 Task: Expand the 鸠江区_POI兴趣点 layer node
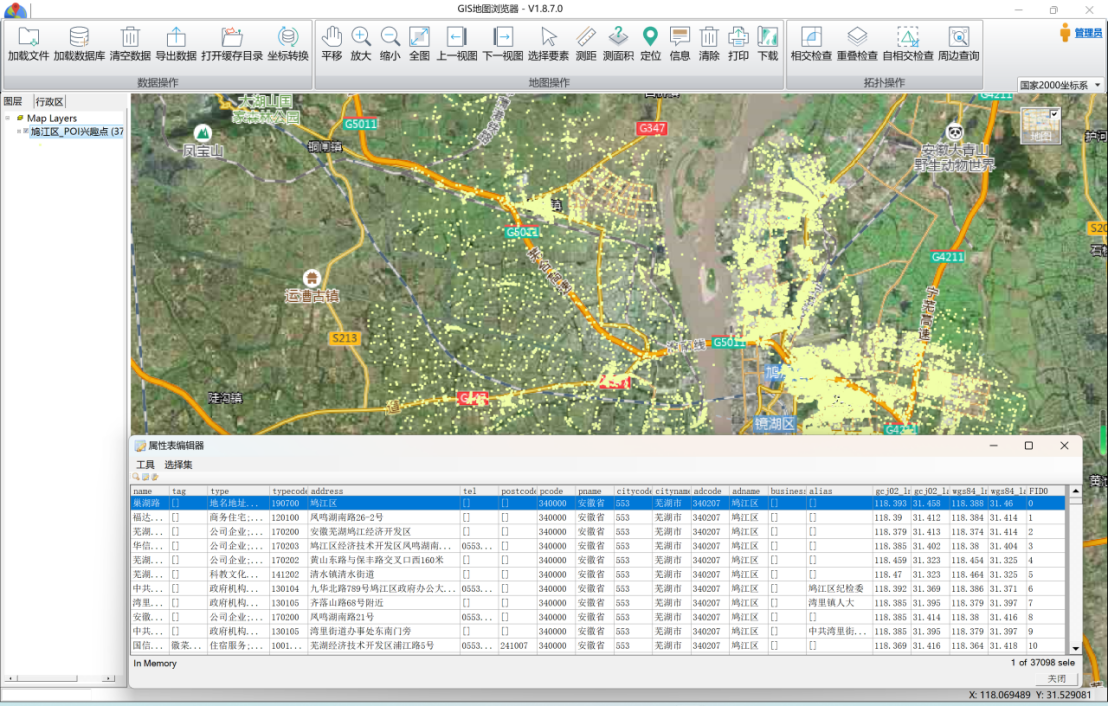[19, 131]
